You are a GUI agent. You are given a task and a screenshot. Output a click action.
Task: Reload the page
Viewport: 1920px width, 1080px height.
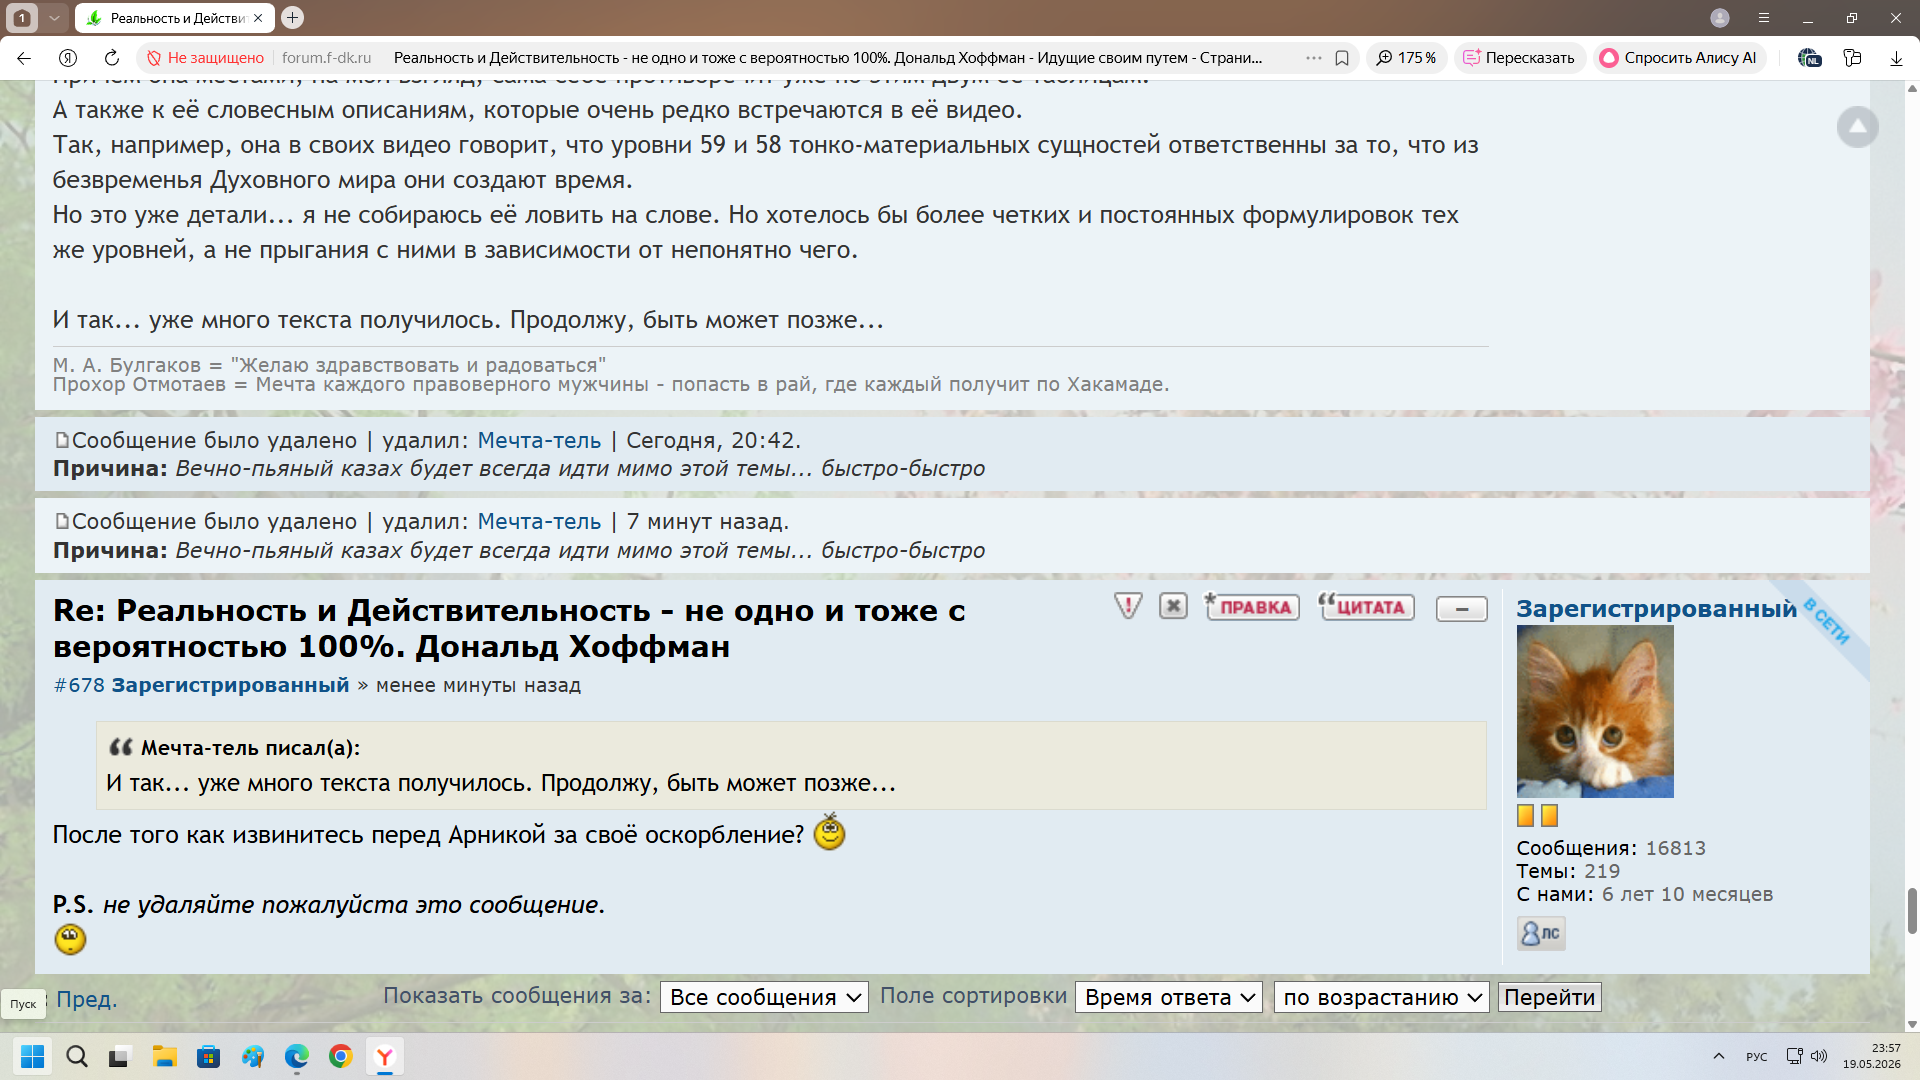tap(112, 58)
